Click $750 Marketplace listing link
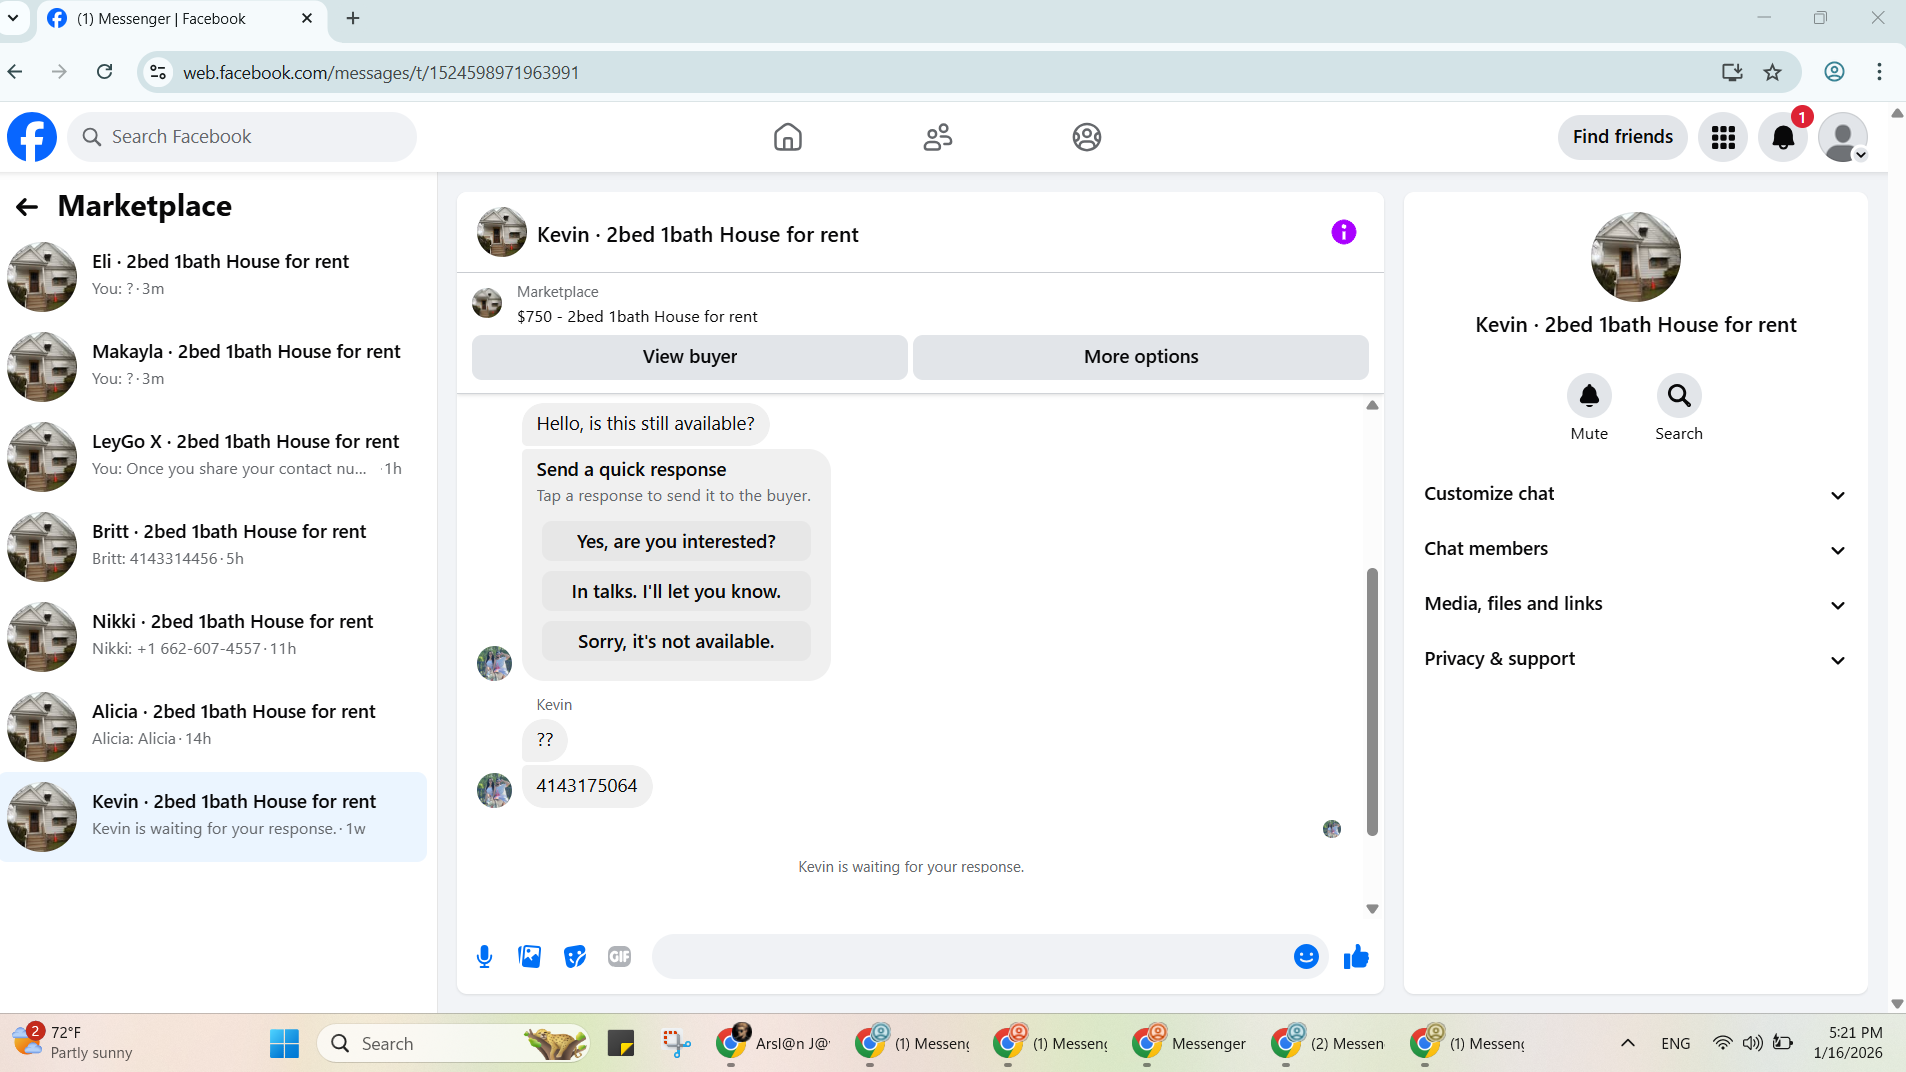The image size is (1906, 1072). click(x=637, y=317)
